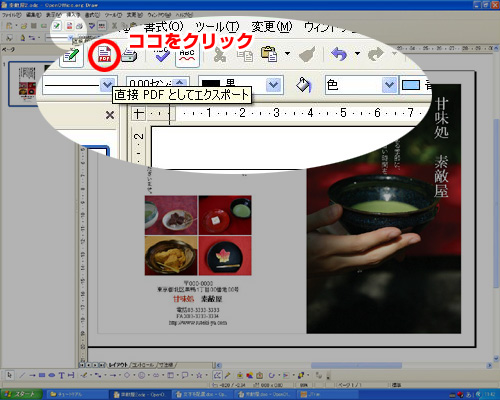Click the four-photo sweets collage on canvas
Image resolution: width=500 pixels, height=400 pixels.
coord(198,235)
